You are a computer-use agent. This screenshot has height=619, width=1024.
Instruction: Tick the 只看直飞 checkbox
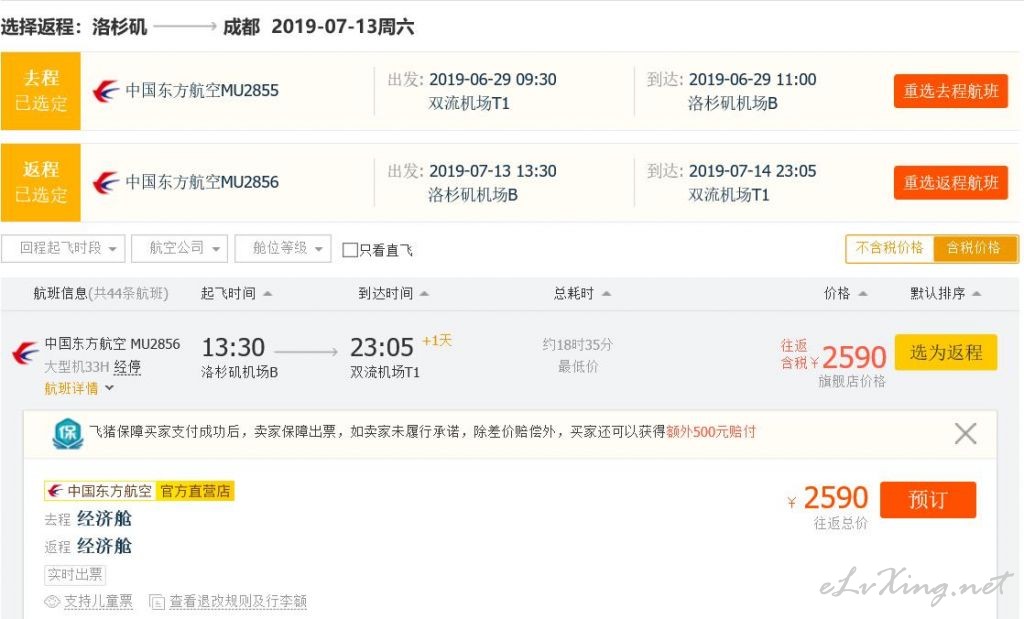350,250
